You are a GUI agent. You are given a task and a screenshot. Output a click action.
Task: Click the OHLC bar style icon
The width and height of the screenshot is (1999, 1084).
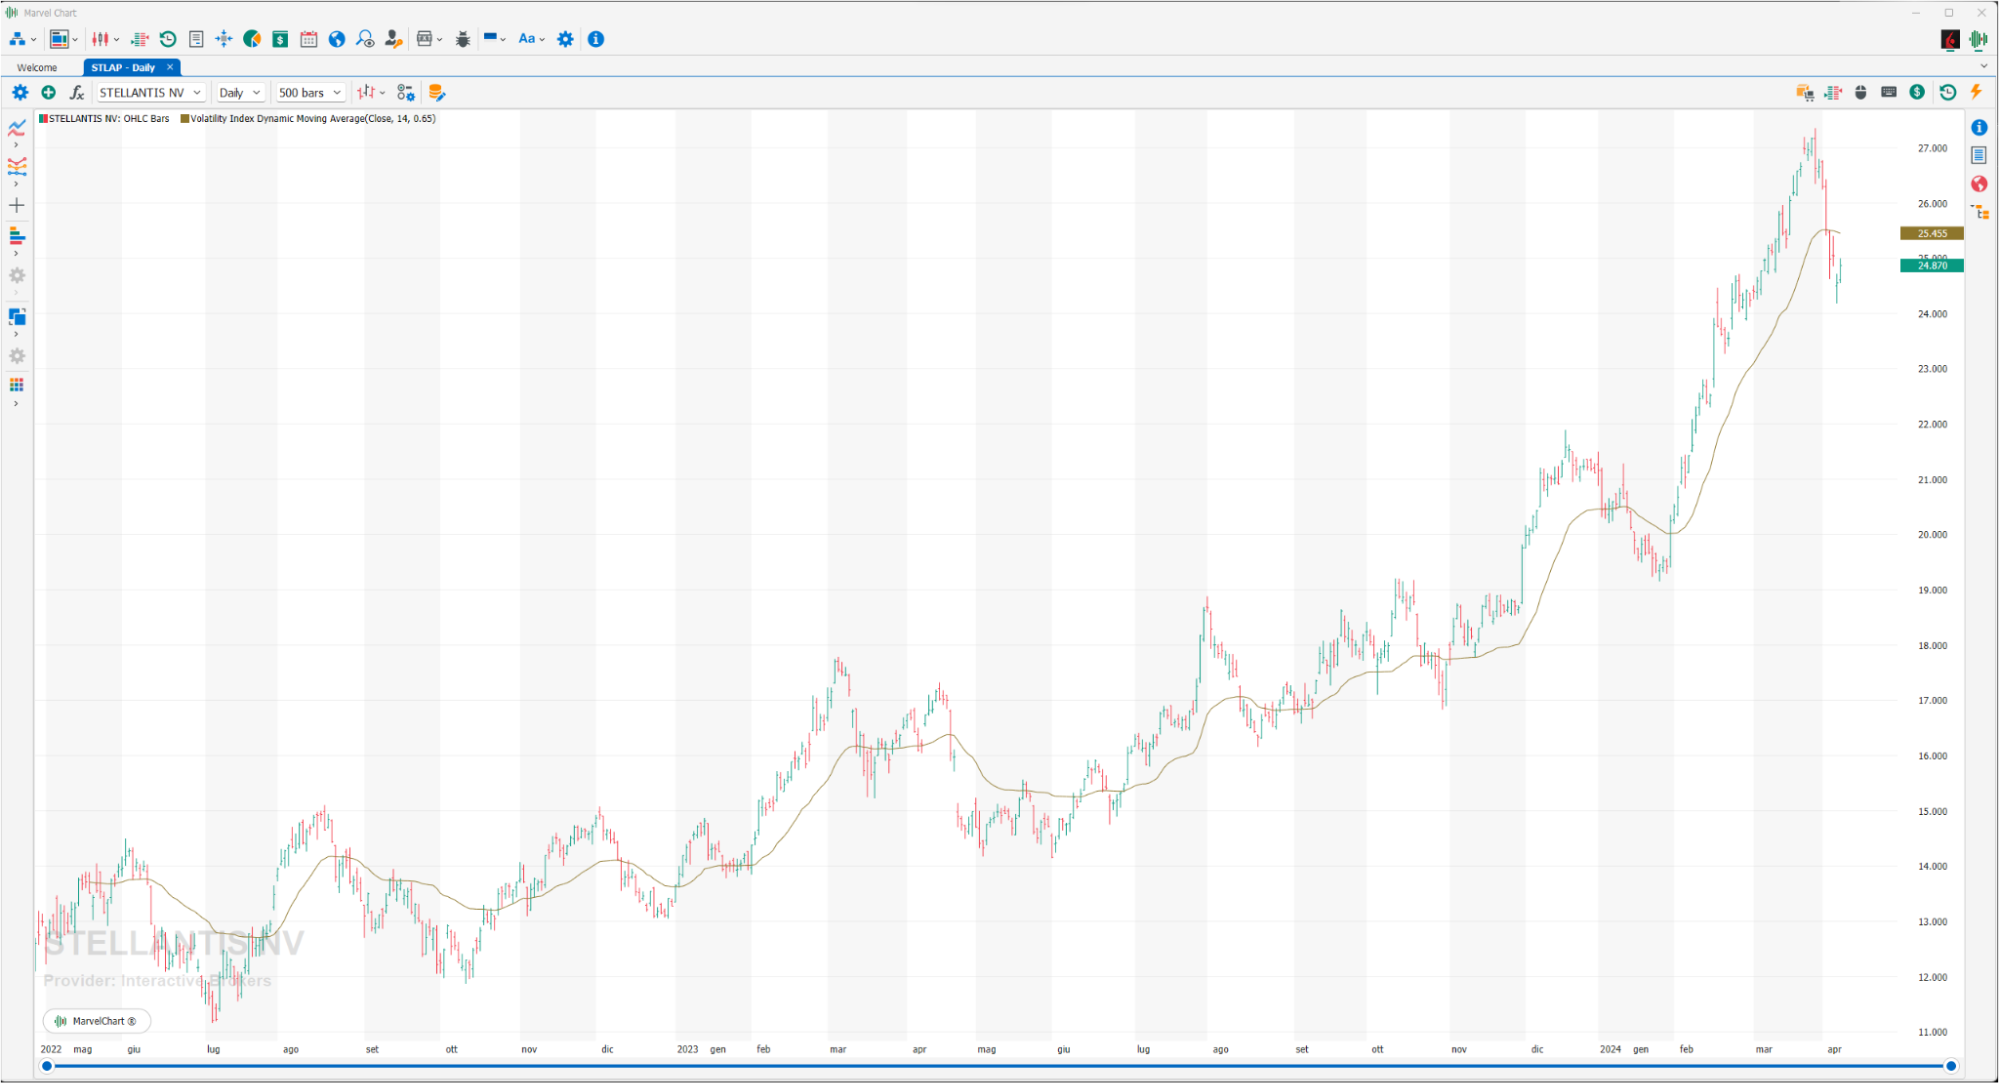[x=367, y=92]
